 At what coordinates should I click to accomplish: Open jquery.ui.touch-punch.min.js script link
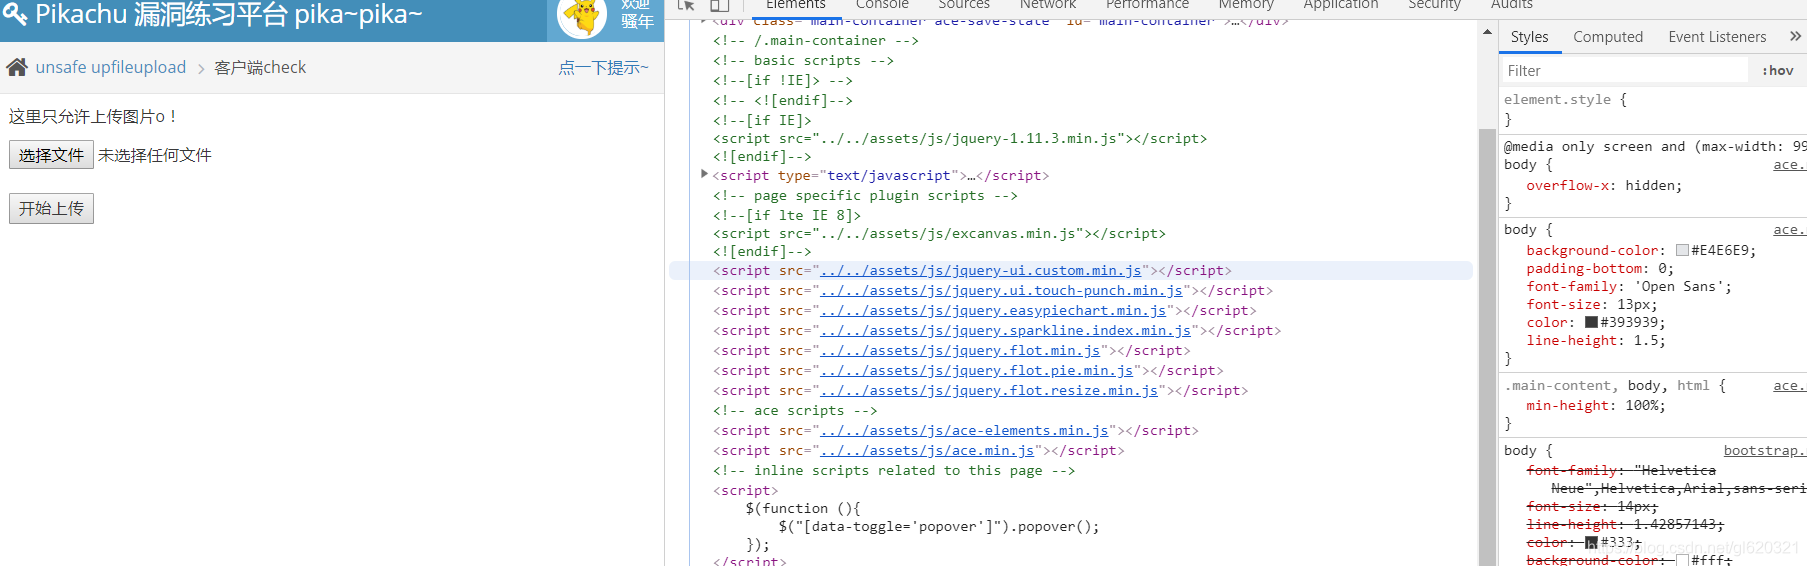coord(1001,290)
